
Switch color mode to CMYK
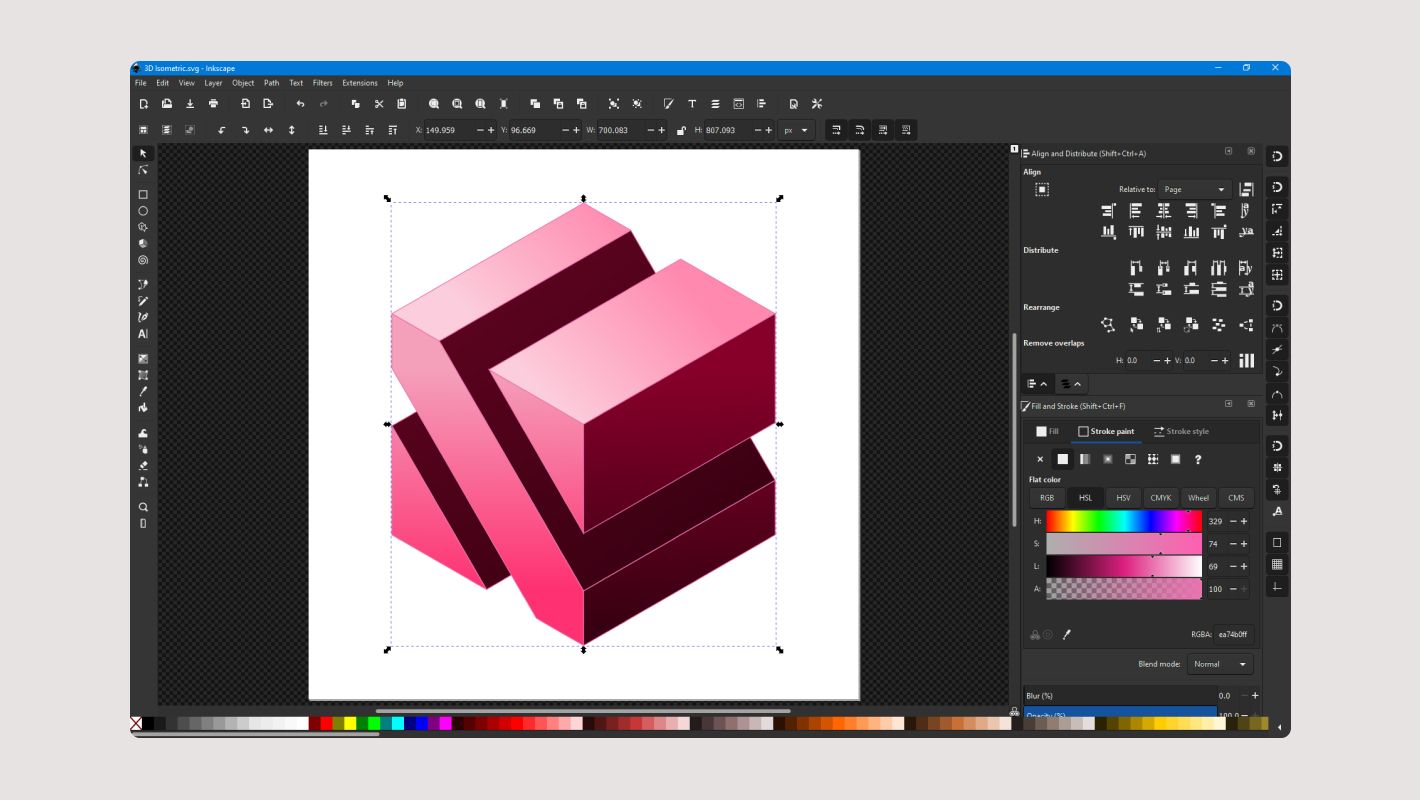(x=1160, y=497)
